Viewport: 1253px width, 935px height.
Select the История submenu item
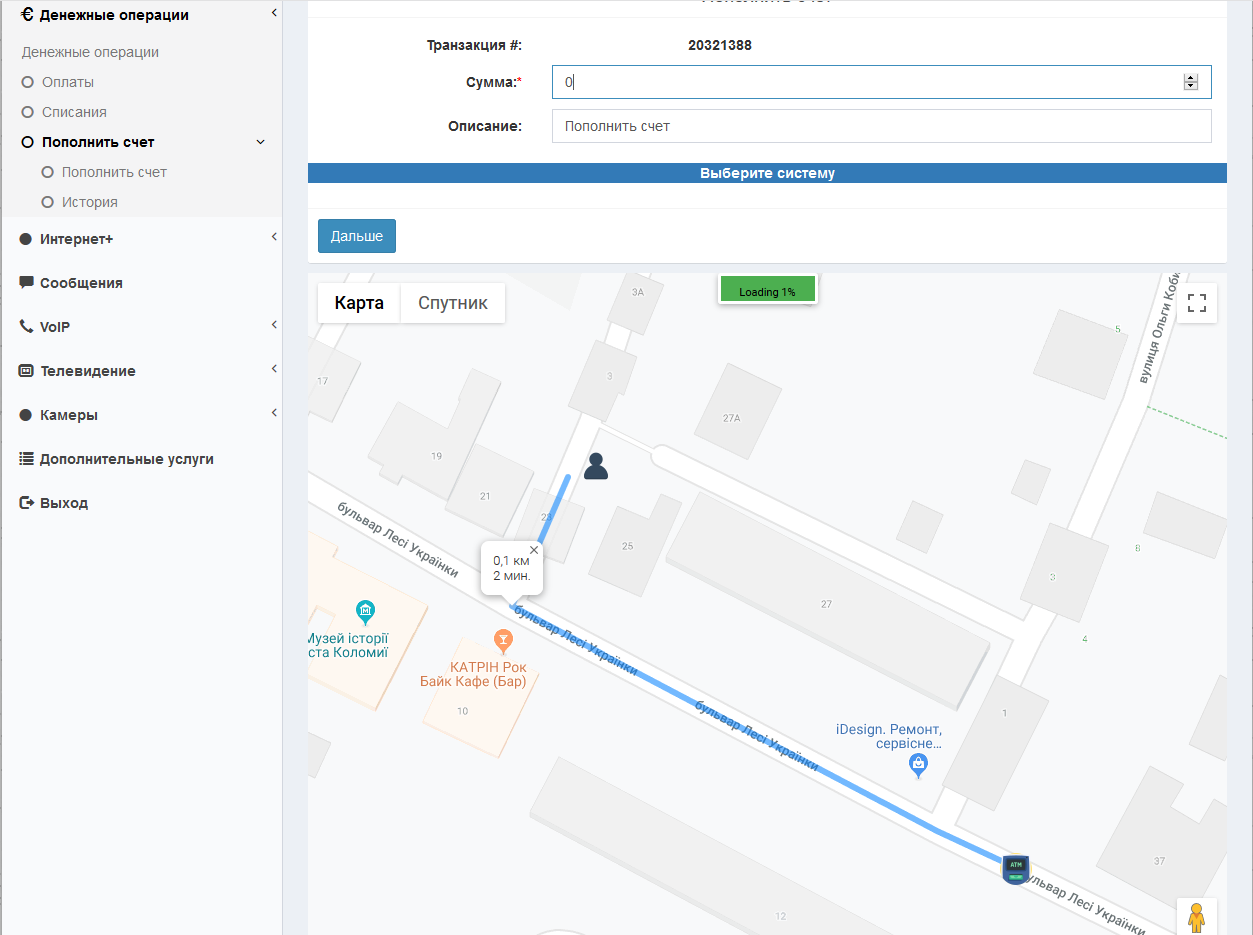(89, 202)
